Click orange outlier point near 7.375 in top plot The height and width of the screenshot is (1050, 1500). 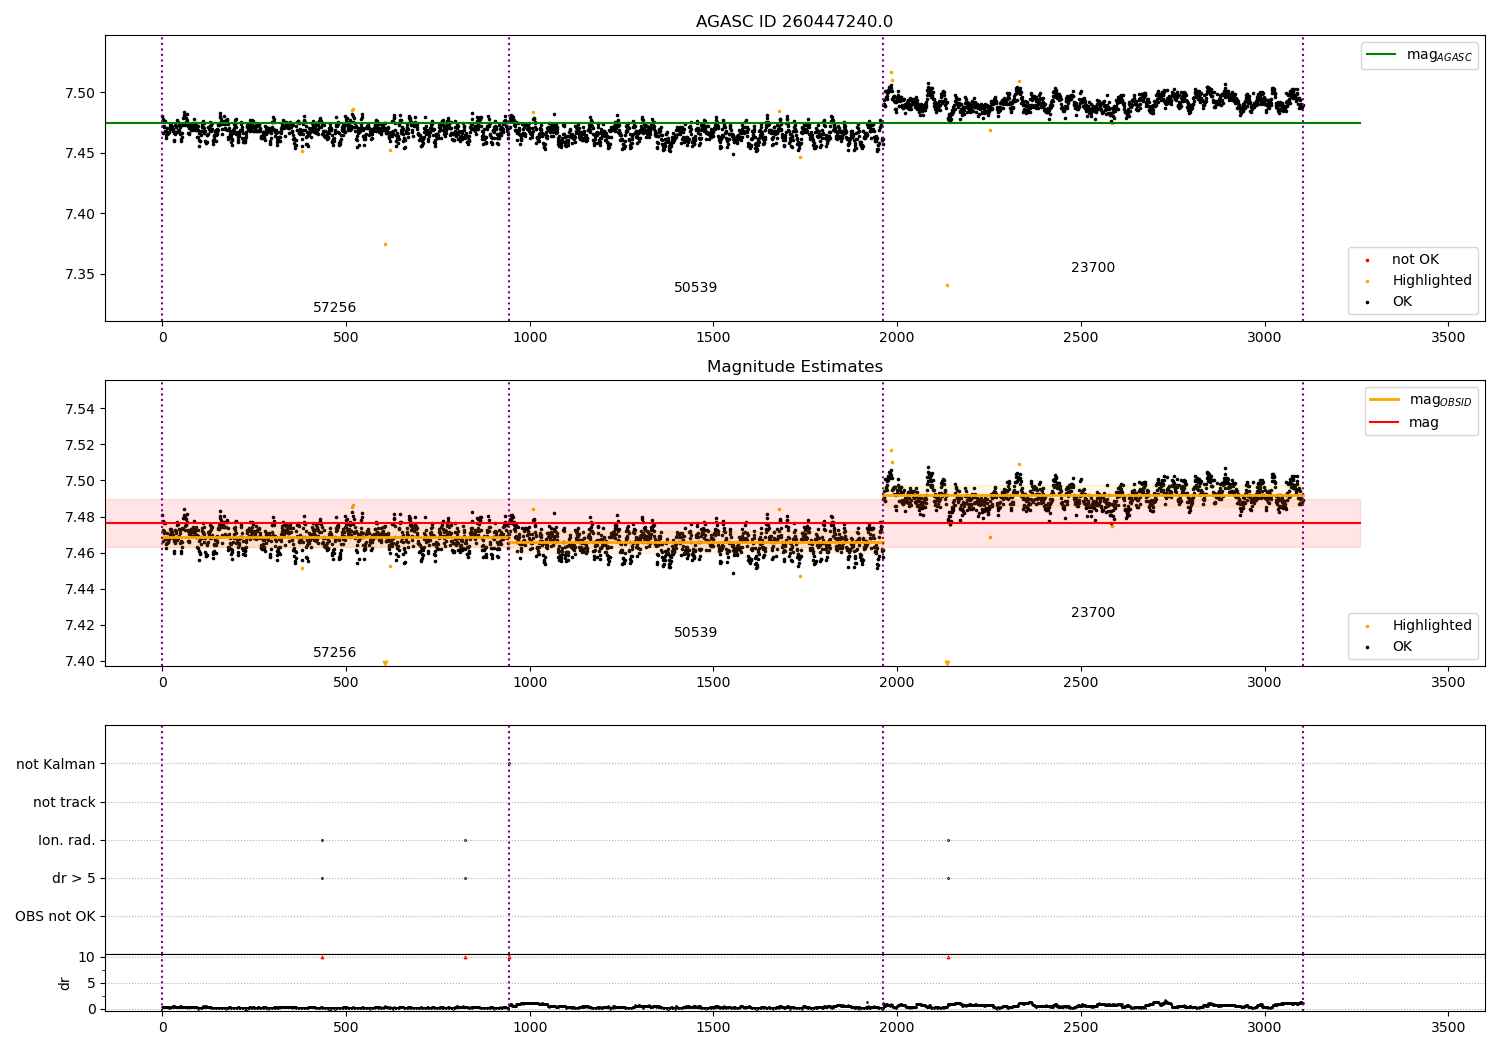coord(385,244)
